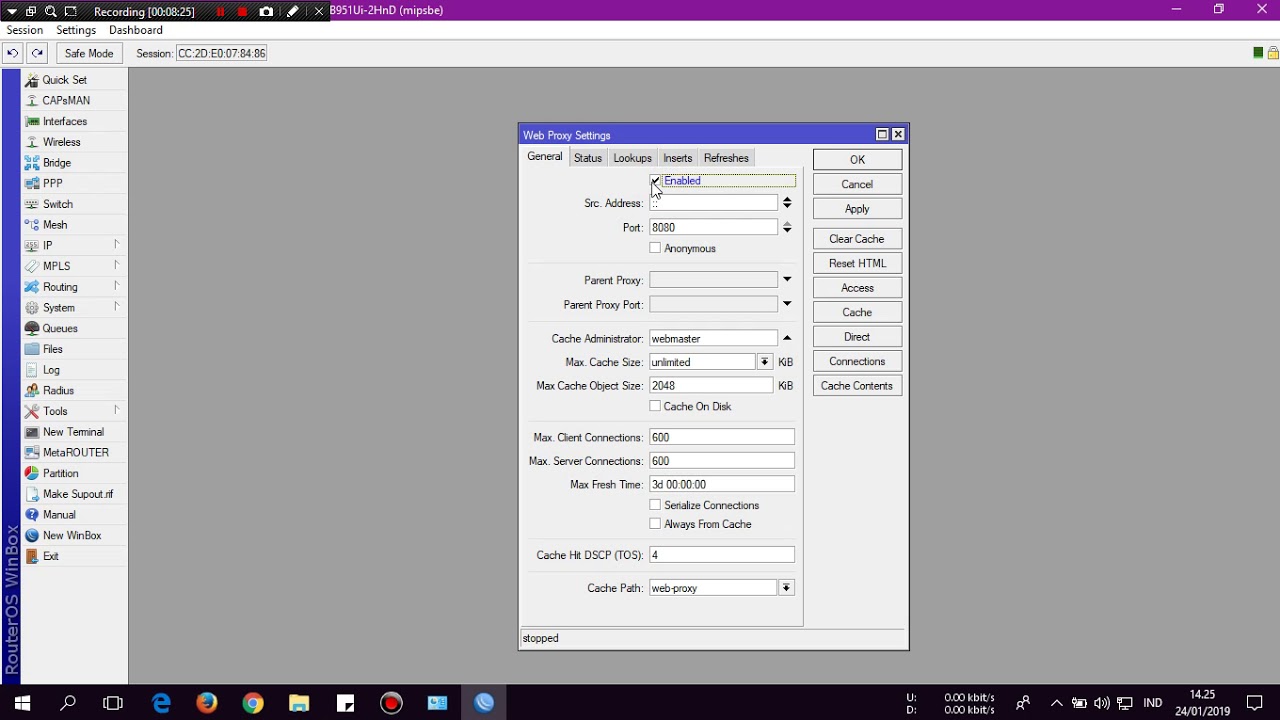Open File Explorer from taskbar
Image resolution: width=1280 pixels, height=720 pixels.
299,703
